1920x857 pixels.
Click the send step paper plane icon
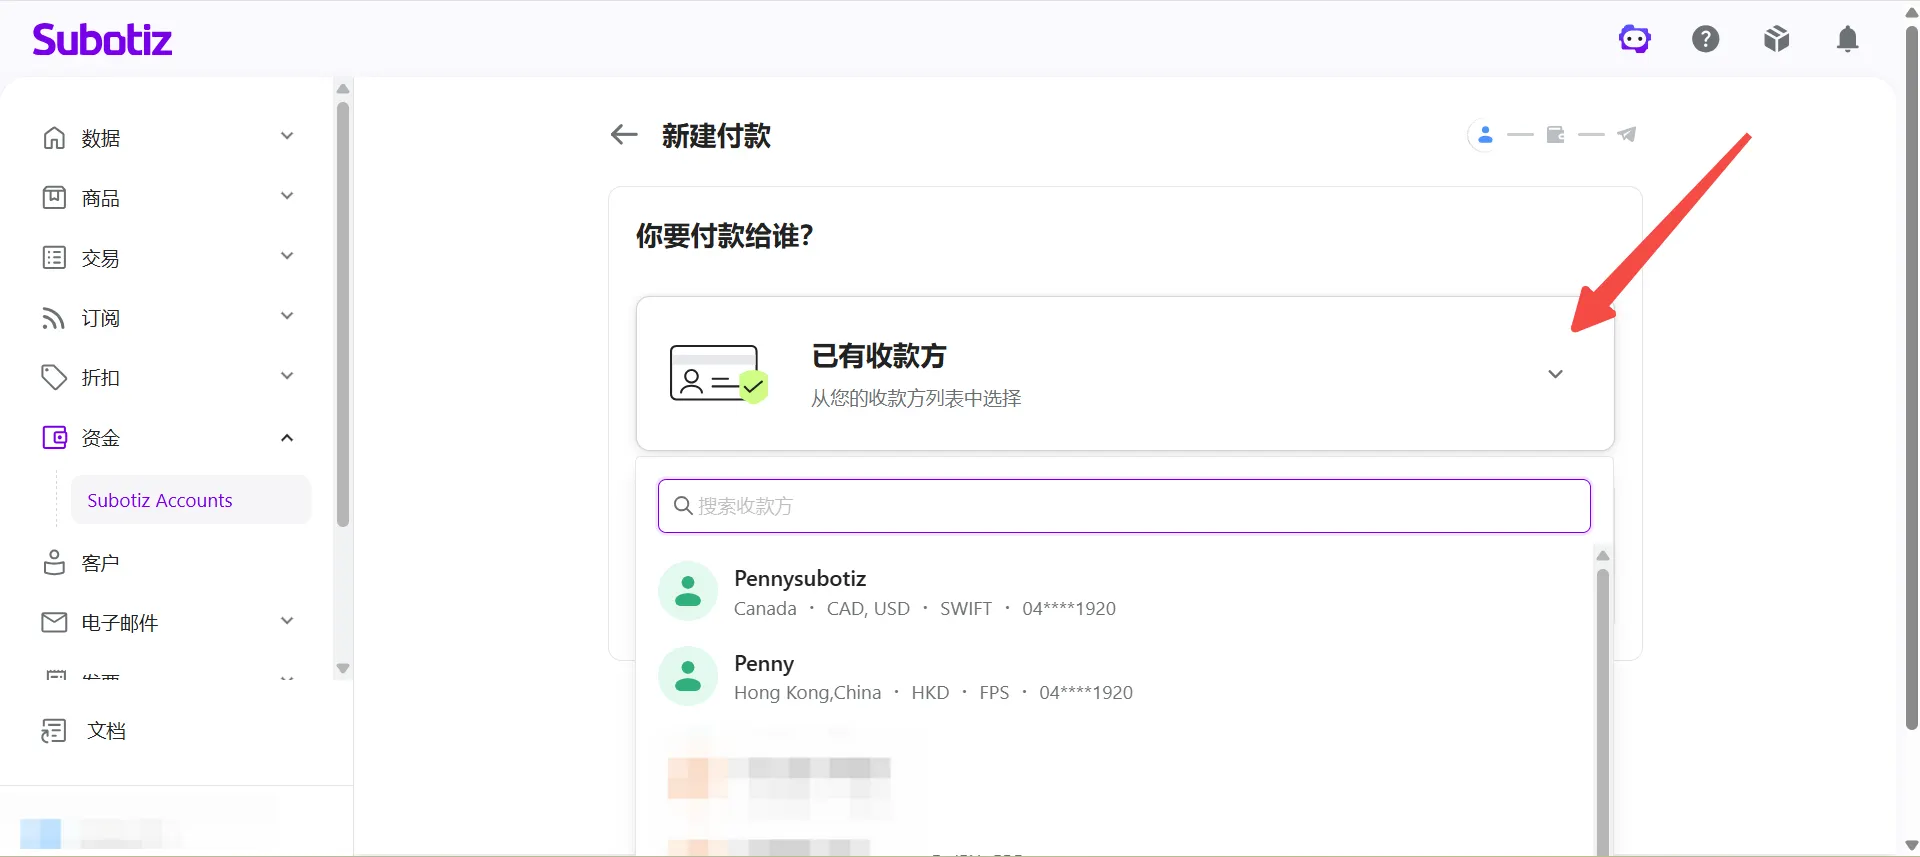(x=1627, y=135)
